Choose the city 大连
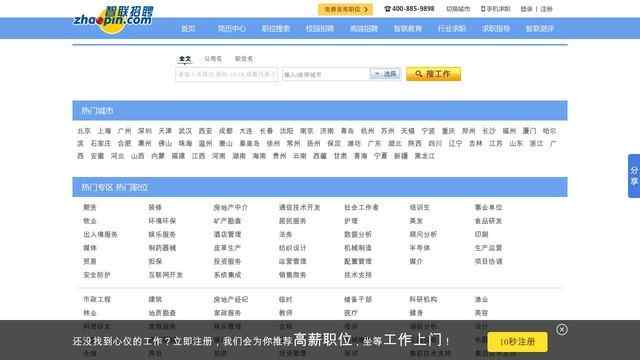The image size is (640, 360). coord(246,131)
